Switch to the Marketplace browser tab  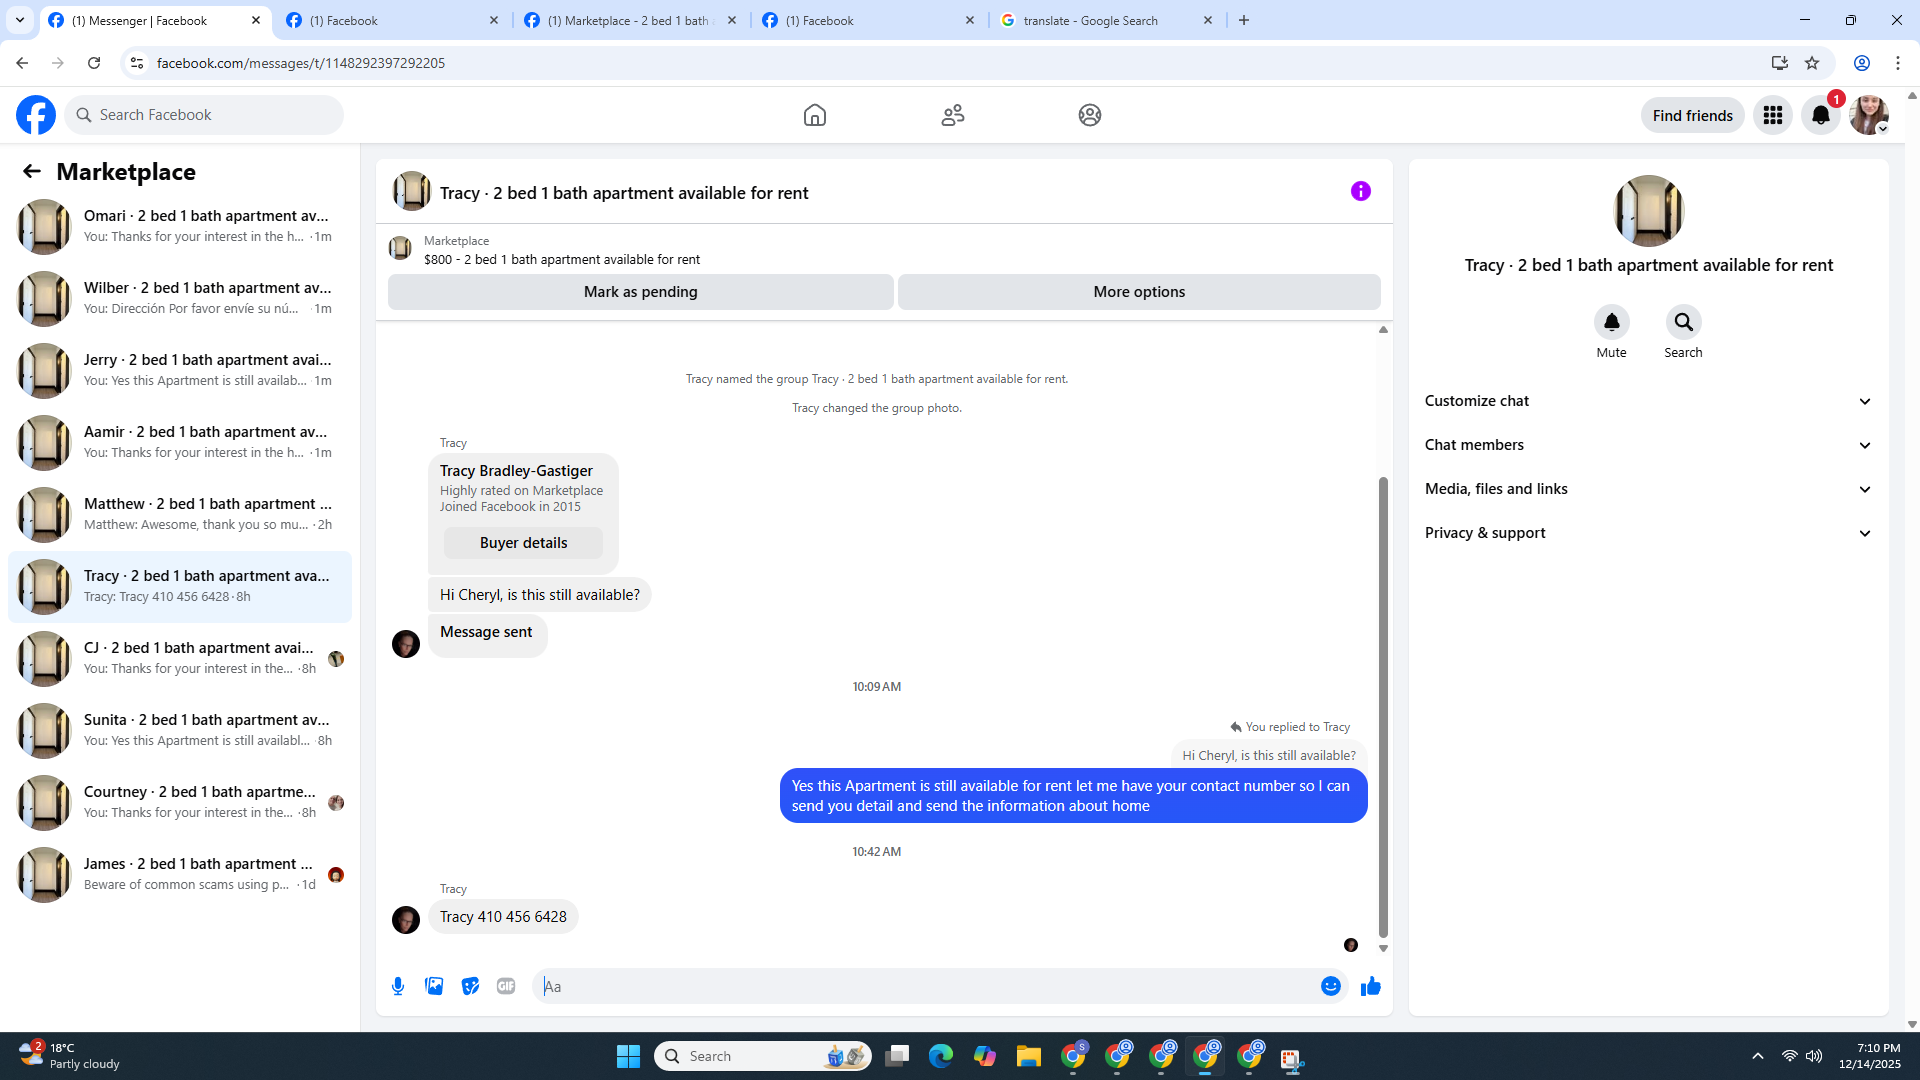tap(628, 20)
